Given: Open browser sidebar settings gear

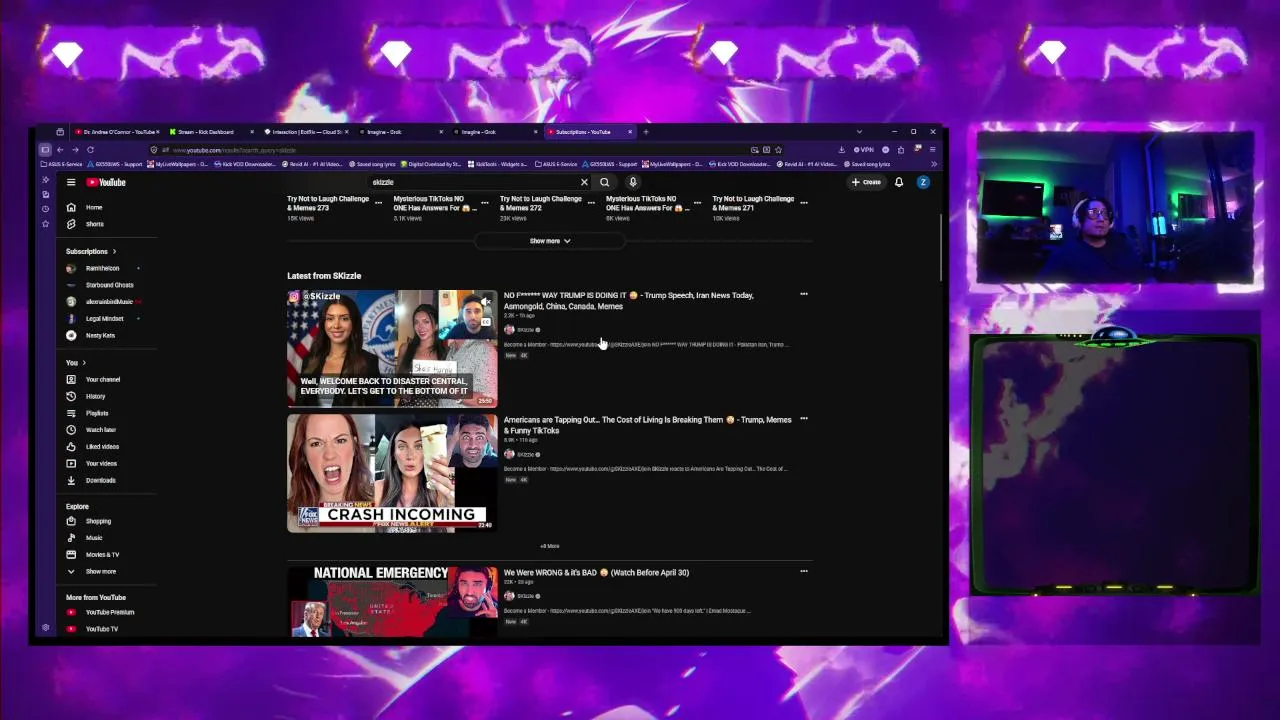Looking at the screenshot, I should click(x=45, y=628).
